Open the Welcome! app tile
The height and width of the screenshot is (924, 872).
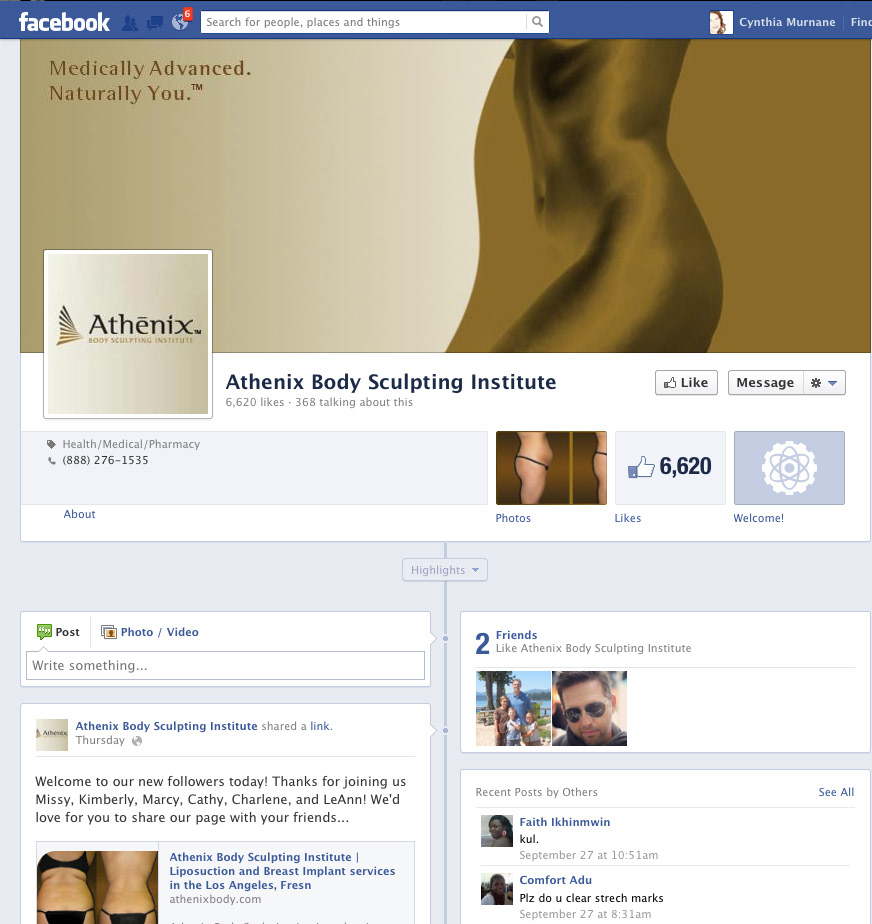pyautogui.click(x=790, y=468)
